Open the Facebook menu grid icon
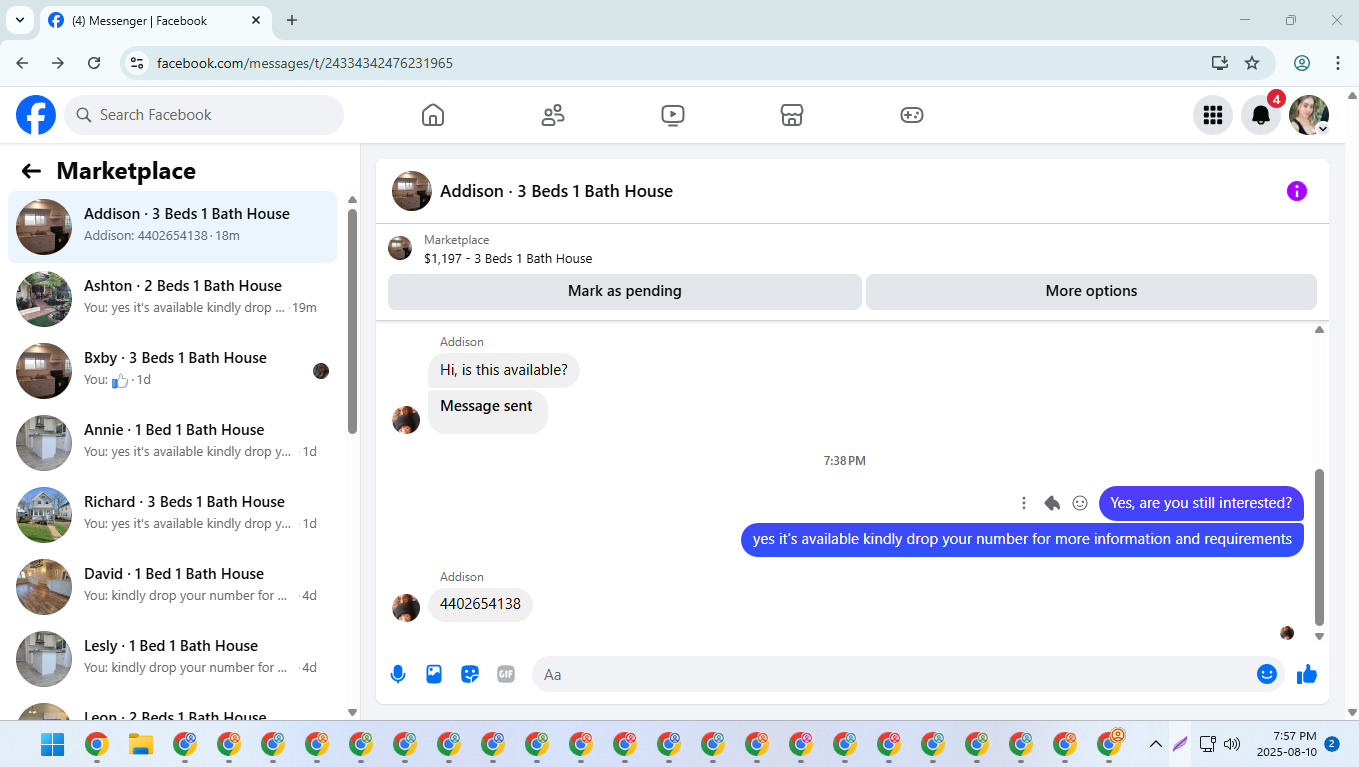The image size is (1359, 767). [x=1213, y=115]
